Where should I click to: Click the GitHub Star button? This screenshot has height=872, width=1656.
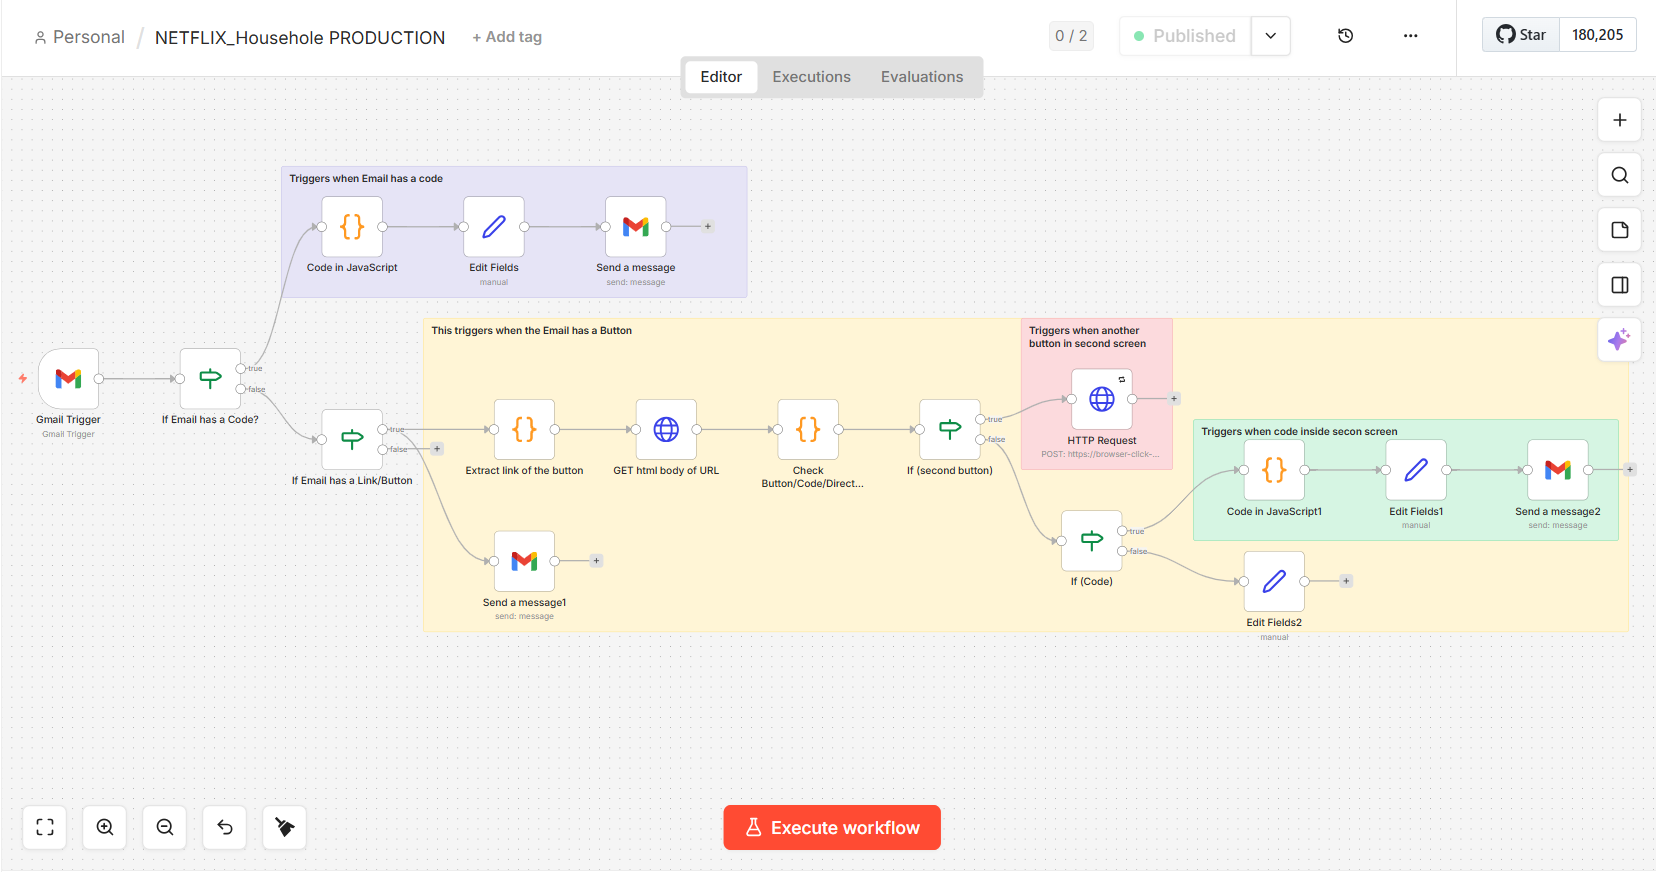[x=1521, y=35]
